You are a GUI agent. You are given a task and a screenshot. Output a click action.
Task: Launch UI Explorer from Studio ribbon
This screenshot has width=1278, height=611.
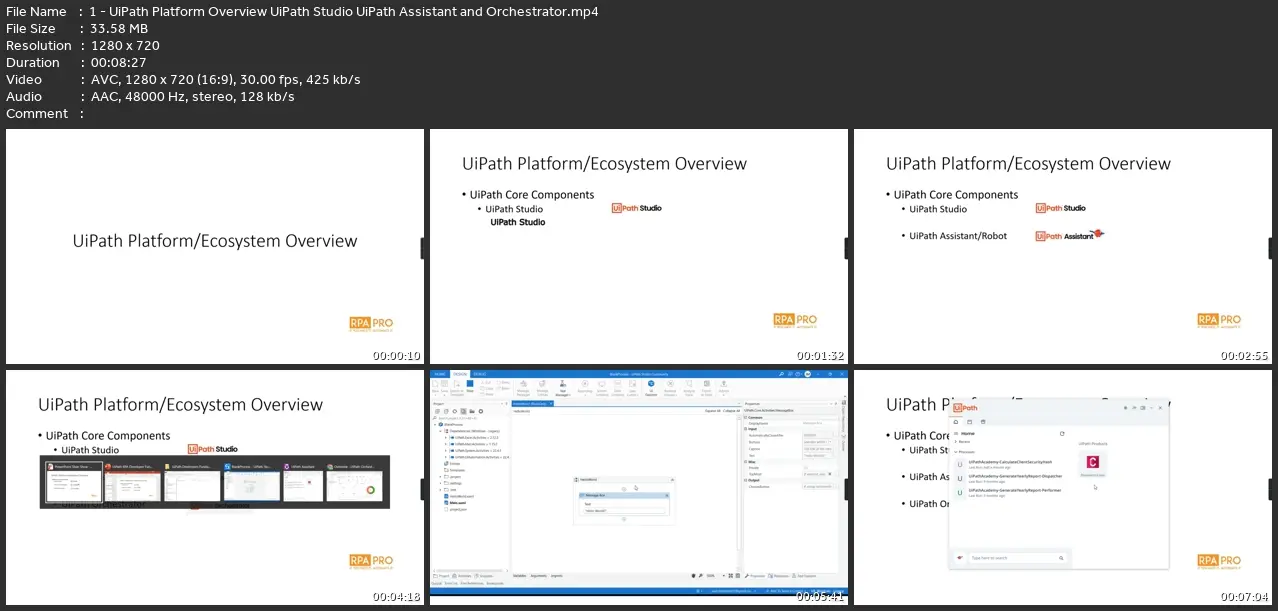(651, 387)
